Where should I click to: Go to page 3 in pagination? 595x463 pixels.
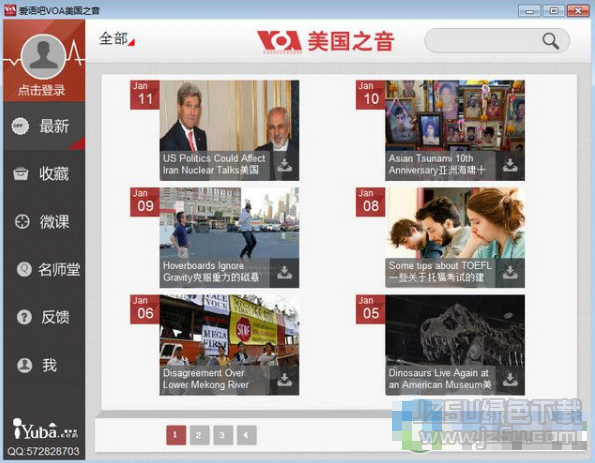223,435
